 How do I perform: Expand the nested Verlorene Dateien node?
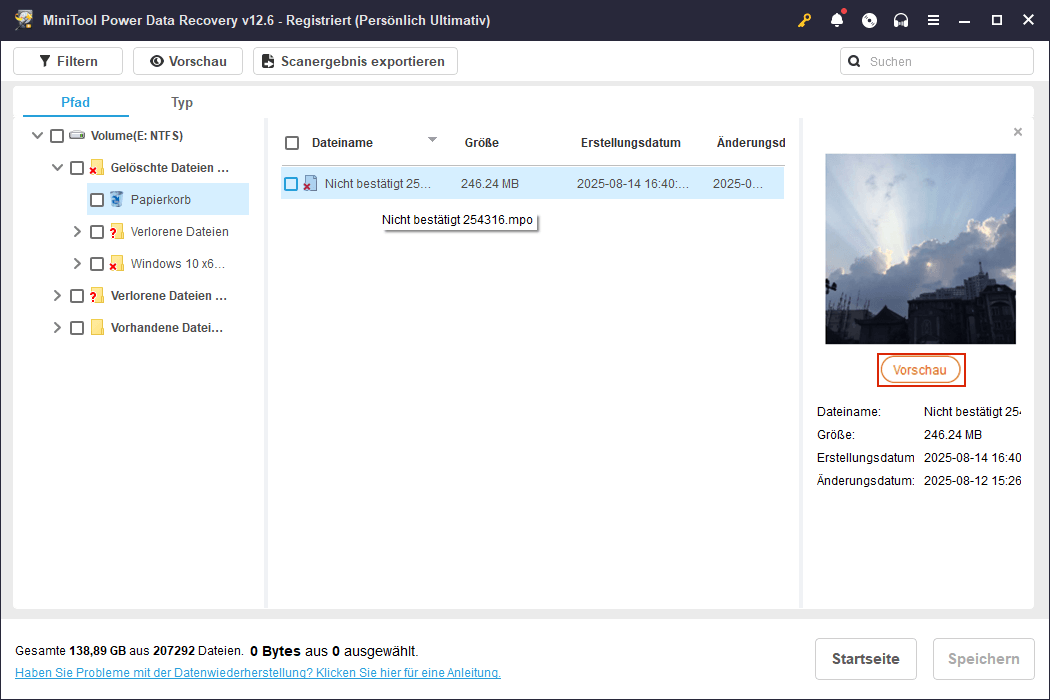coord(77,232)
